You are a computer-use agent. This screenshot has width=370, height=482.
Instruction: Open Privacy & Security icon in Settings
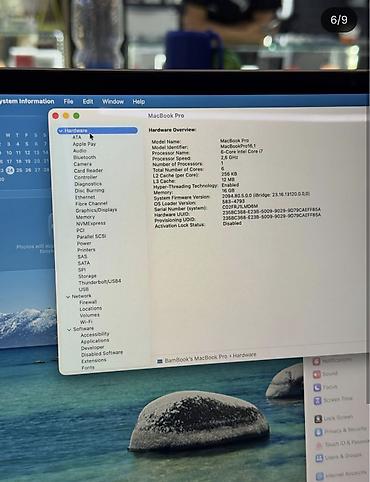pos(319,432)
